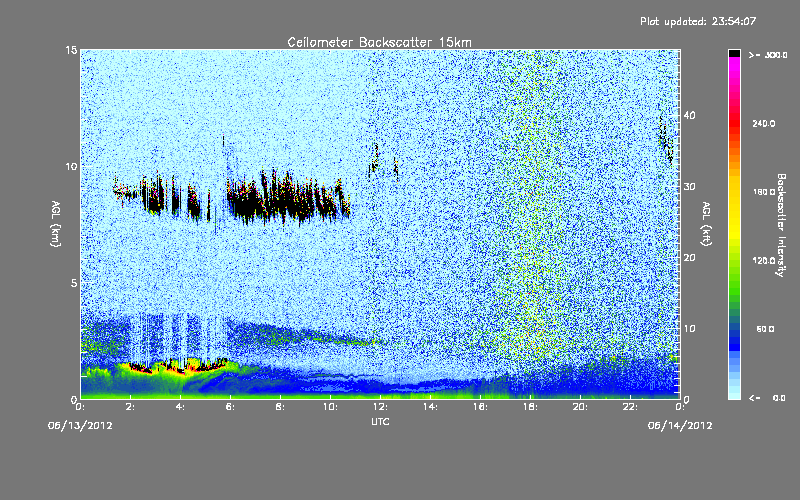Click the "UTC" x-axis label

point(380,421)
